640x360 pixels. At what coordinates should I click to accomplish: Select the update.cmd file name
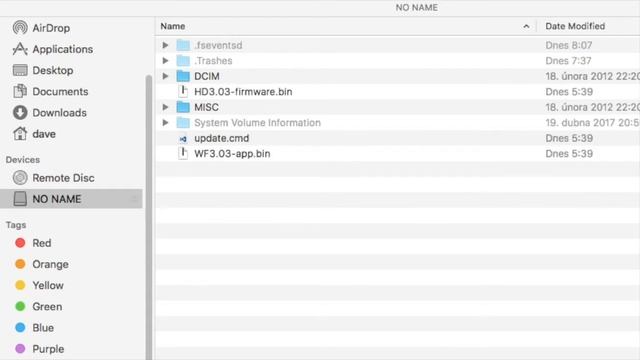[222, 138]
